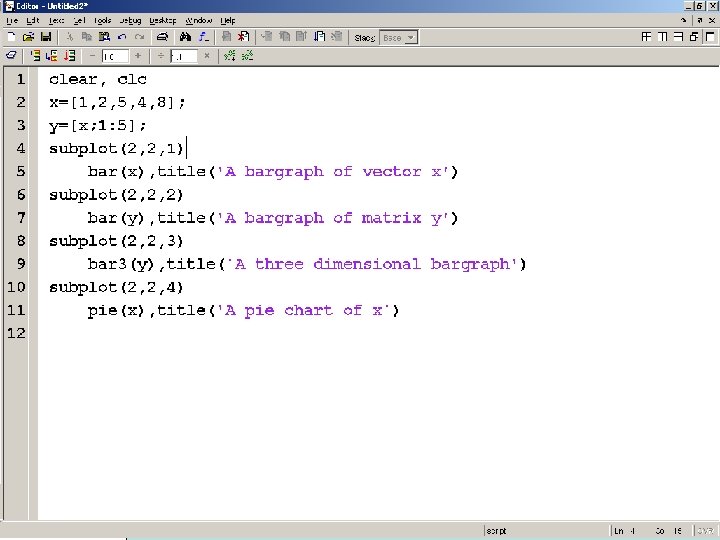This screenshot has height=540, width=720.
Task: Click the divide value button
Action: [x=161, y=56]
